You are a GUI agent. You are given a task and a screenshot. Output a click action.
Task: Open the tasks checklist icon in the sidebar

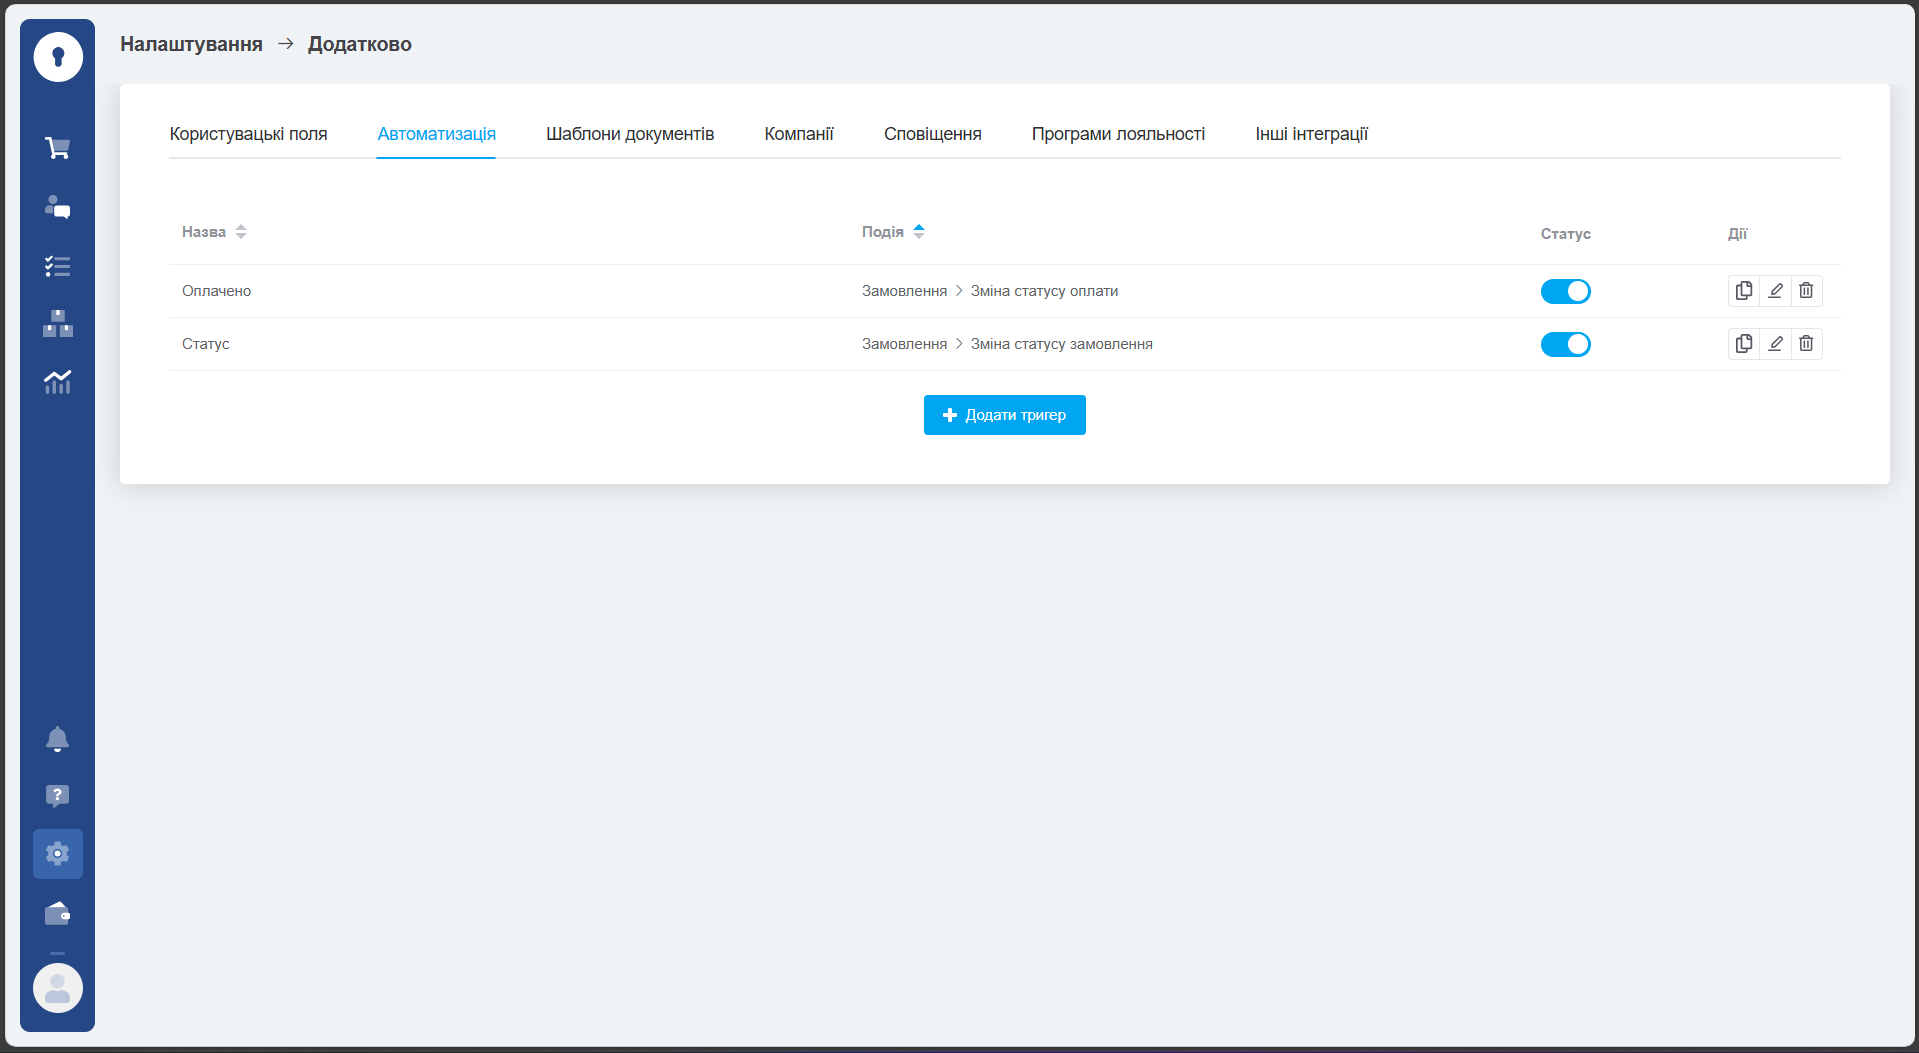pos(58,266)
